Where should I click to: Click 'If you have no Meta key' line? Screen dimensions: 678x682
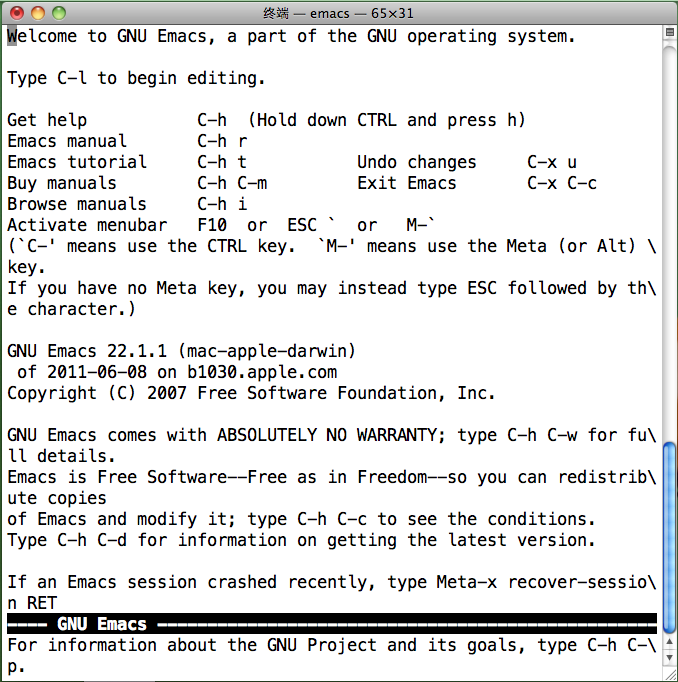[332, 288]
